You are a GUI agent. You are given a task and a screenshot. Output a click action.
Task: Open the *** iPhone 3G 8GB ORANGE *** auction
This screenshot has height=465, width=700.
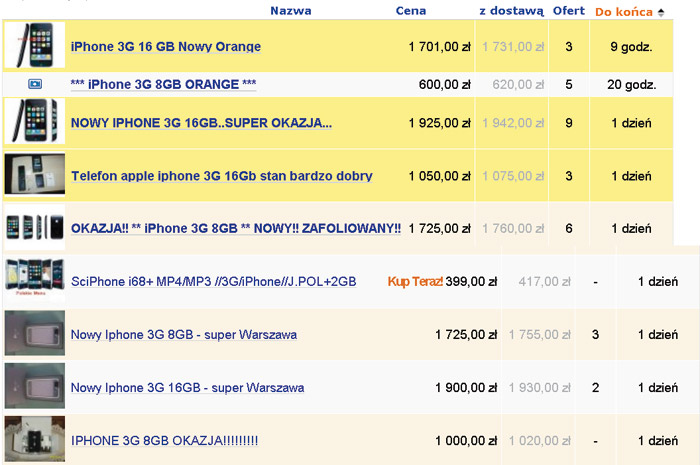164,85
